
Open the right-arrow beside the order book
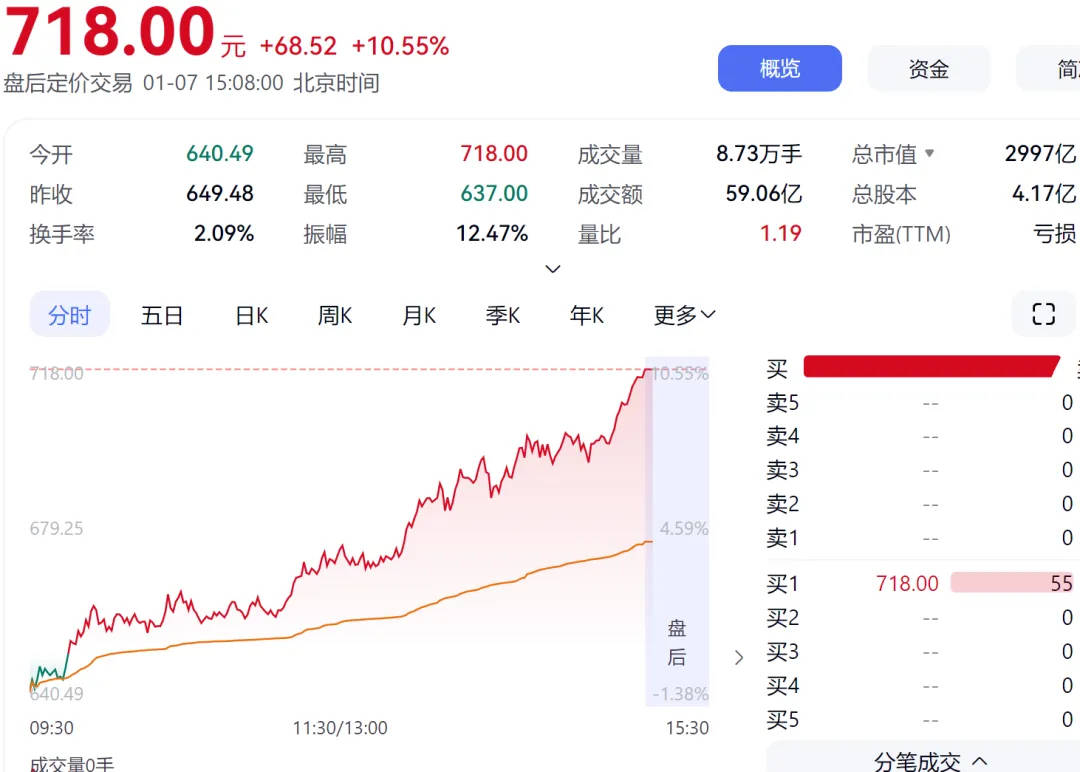(739, 657)
